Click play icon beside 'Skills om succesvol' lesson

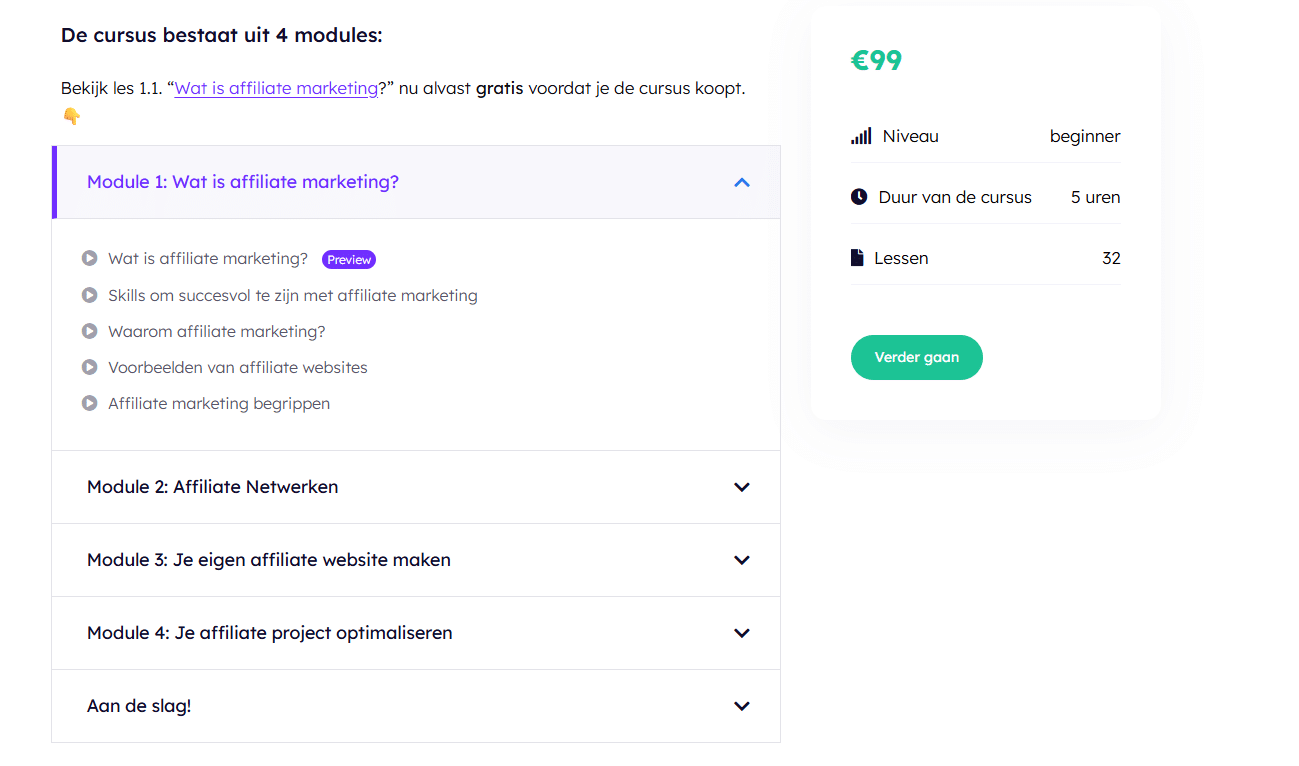90,295
